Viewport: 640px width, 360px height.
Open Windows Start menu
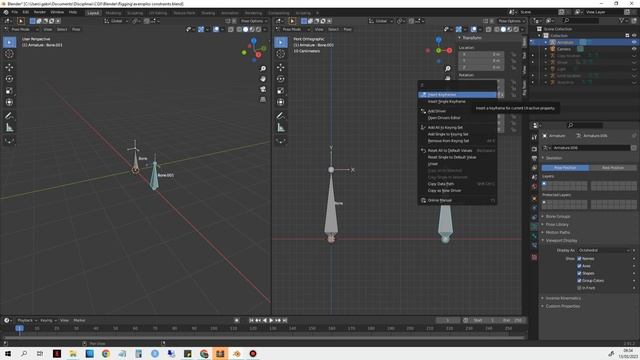8,353
